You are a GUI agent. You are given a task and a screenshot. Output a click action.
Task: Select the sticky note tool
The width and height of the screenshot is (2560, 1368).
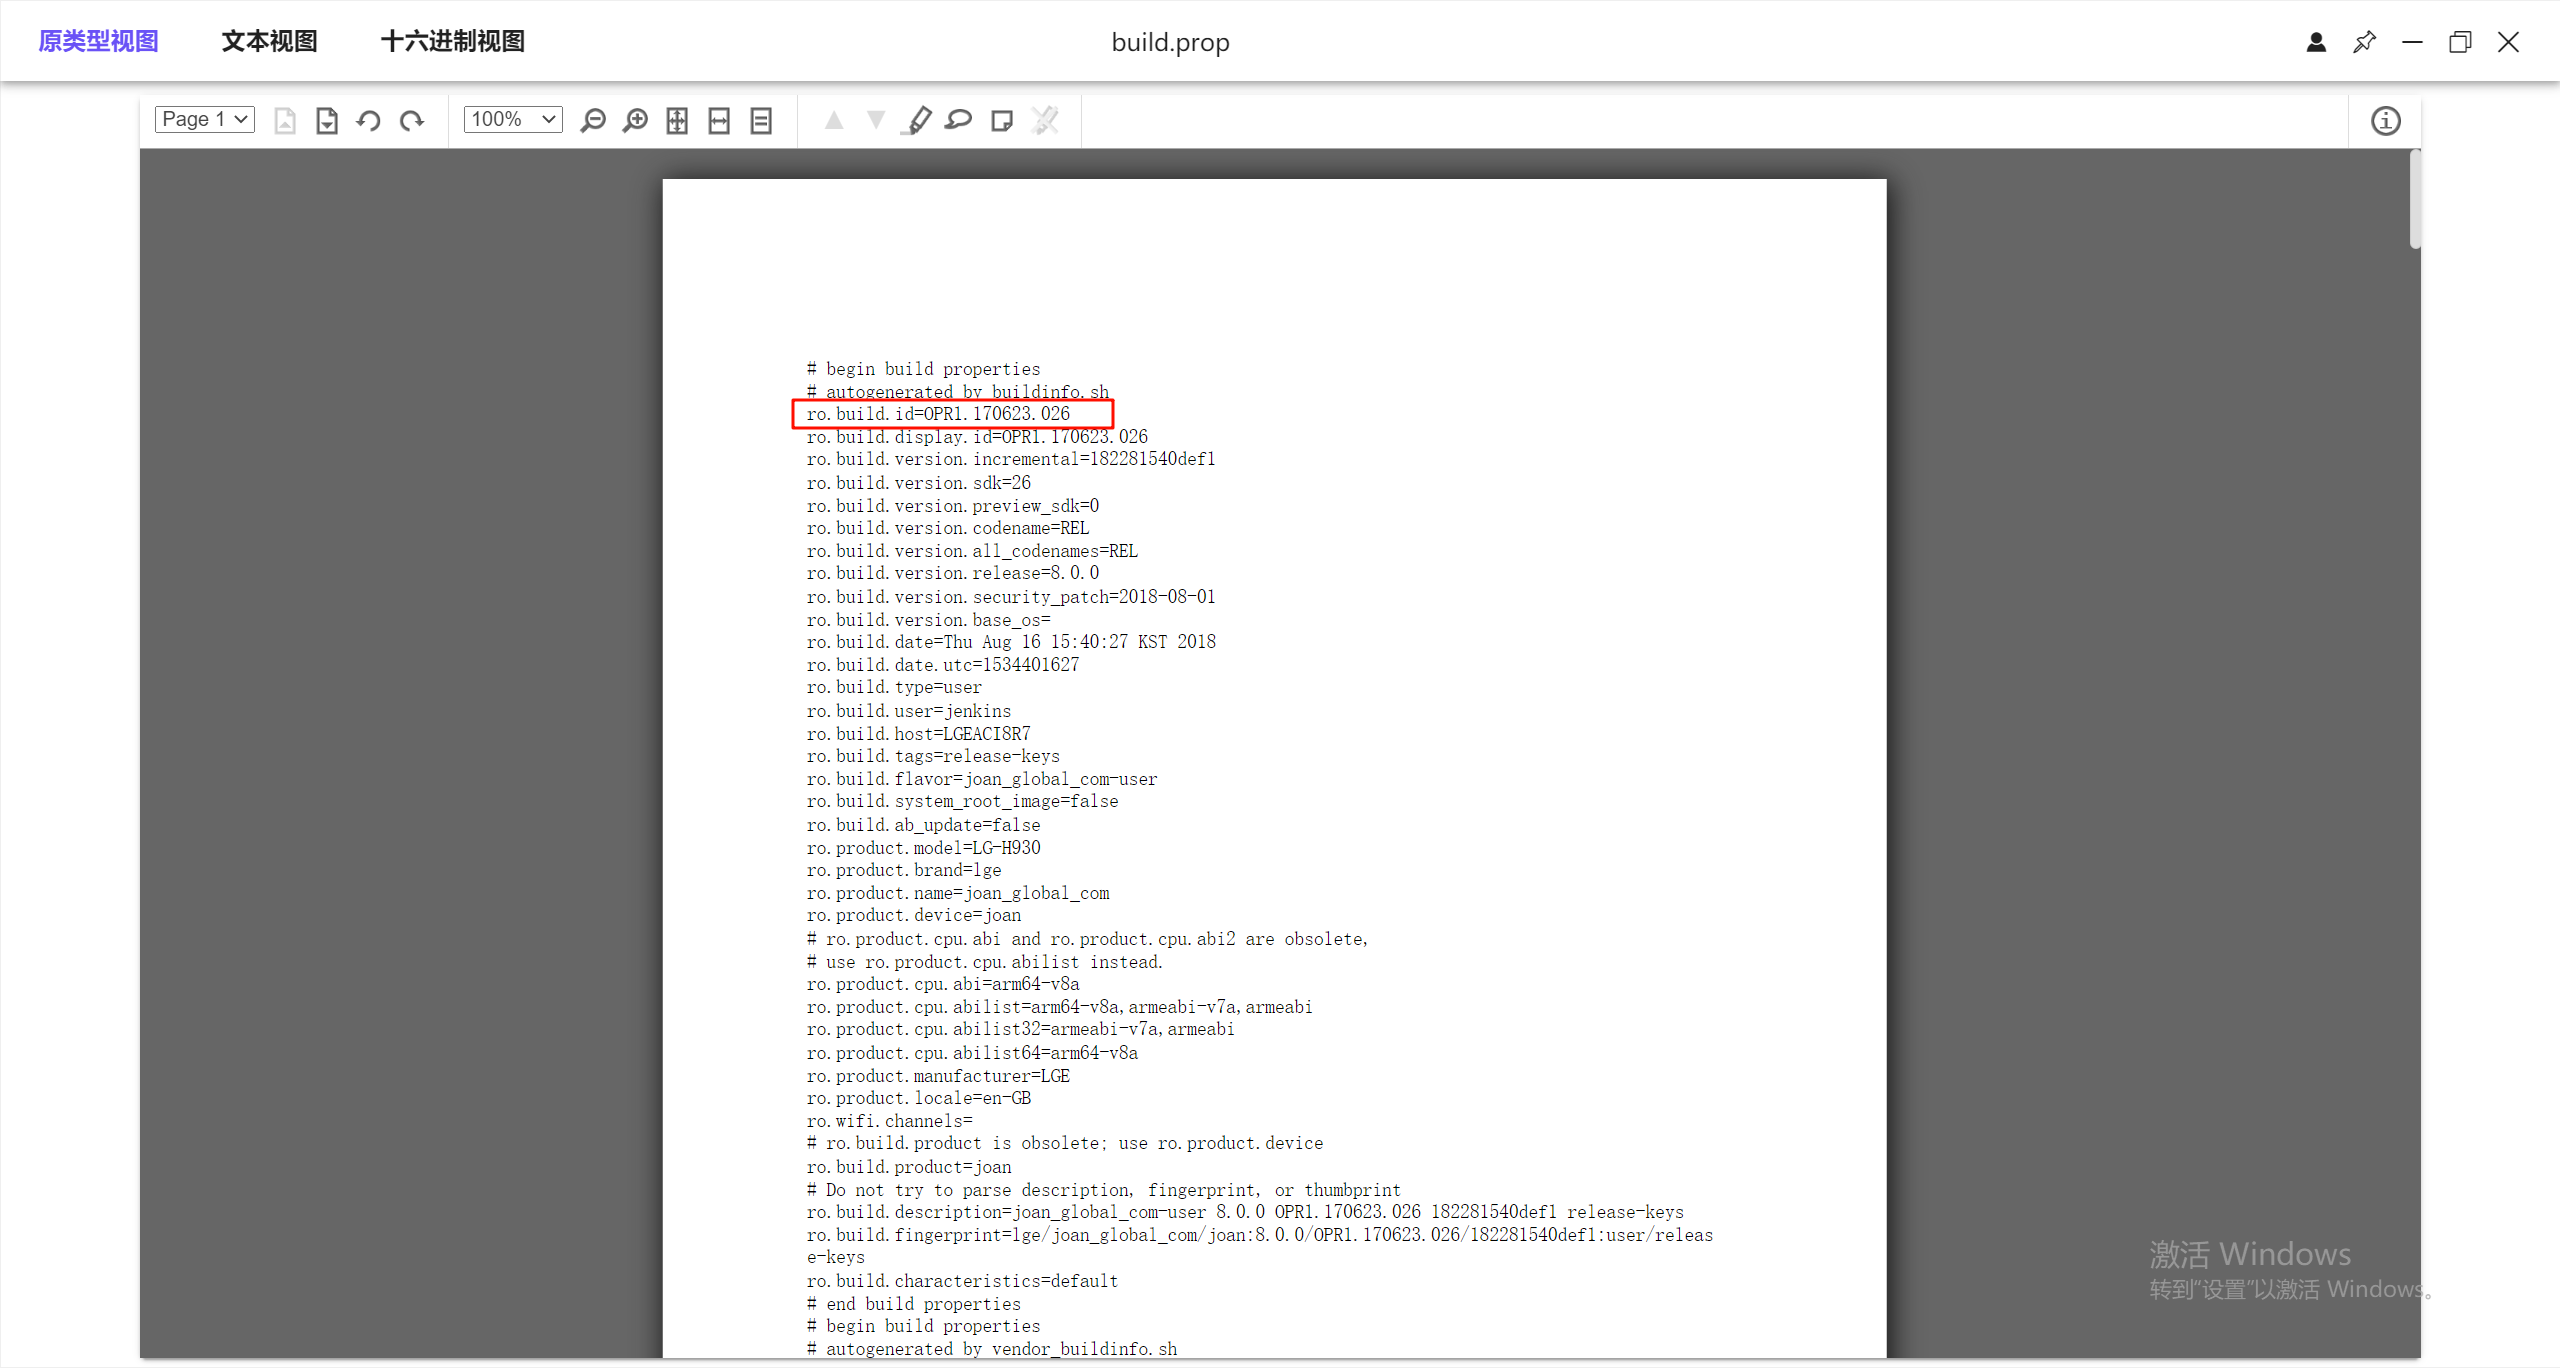[x=1001, y=121]
